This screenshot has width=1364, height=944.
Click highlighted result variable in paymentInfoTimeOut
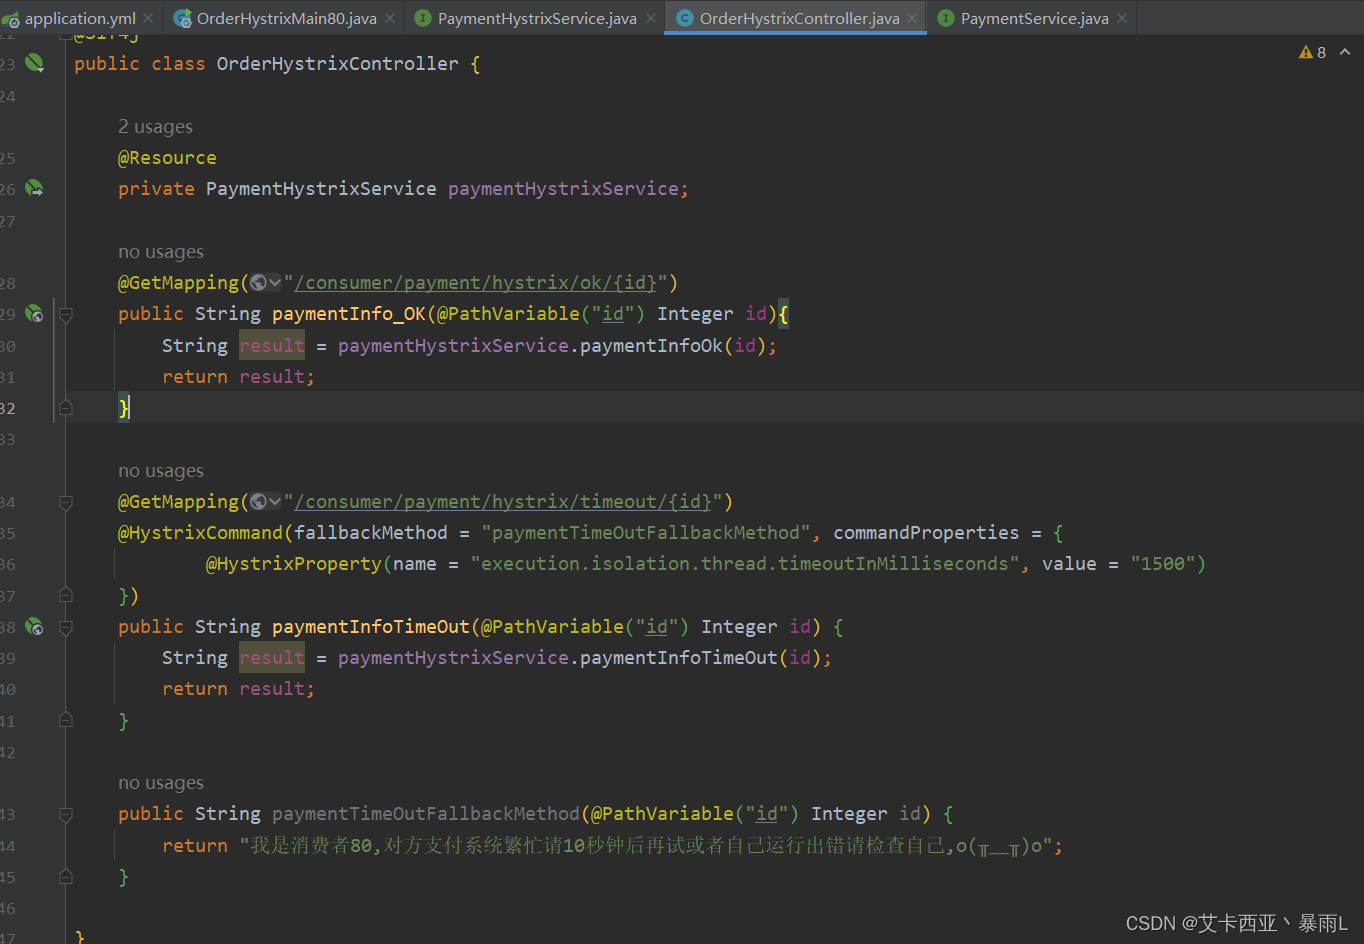[x=272, y=658]
